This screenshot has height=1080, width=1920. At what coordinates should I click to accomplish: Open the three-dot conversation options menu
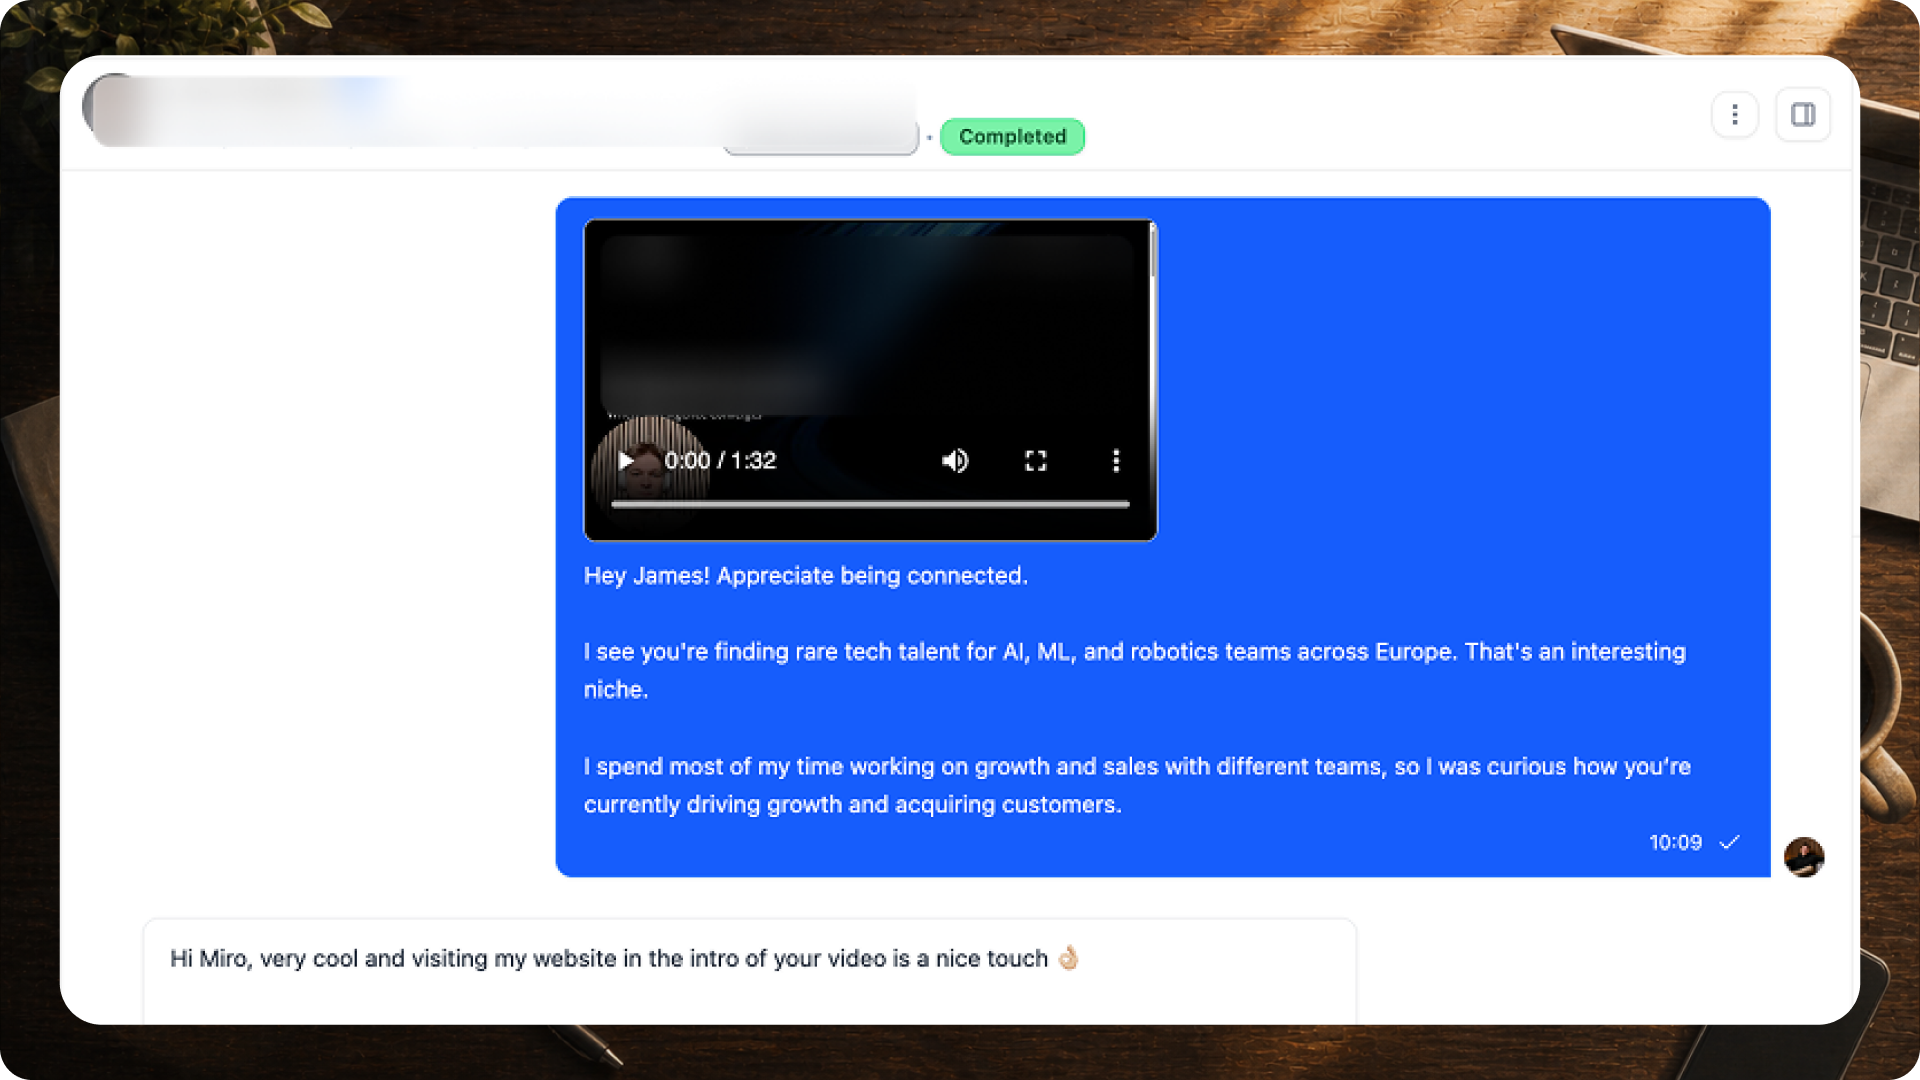point(1735,115)
